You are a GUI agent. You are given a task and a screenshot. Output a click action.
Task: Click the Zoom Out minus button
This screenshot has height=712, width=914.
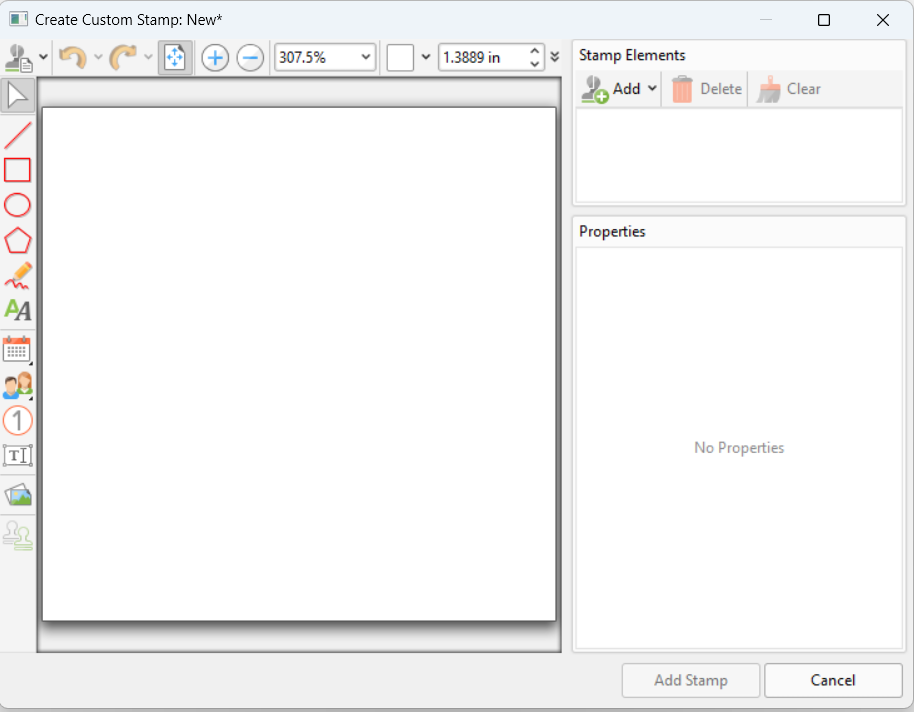coord(250,58)
